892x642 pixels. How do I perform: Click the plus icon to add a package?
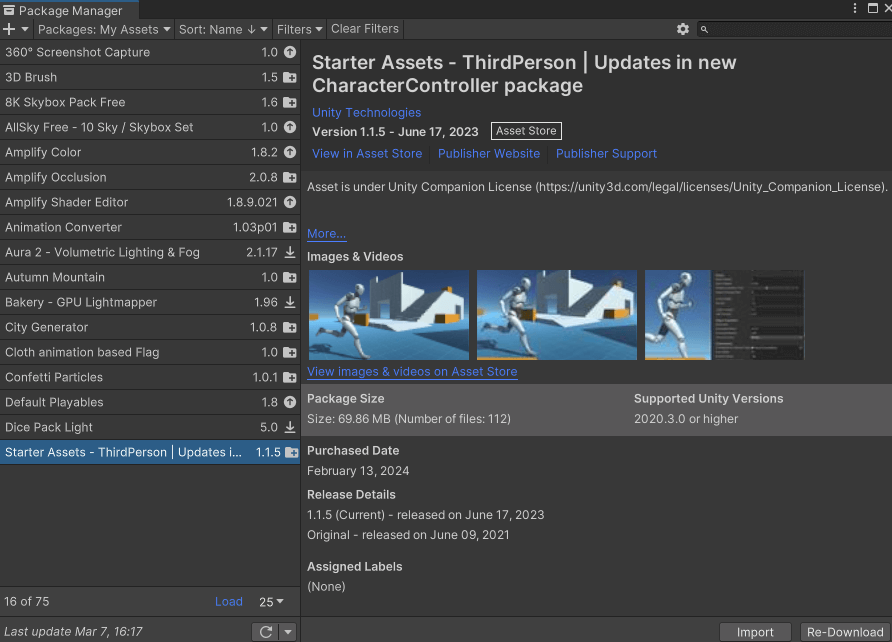pyautogui.click(x=10, y=29)
